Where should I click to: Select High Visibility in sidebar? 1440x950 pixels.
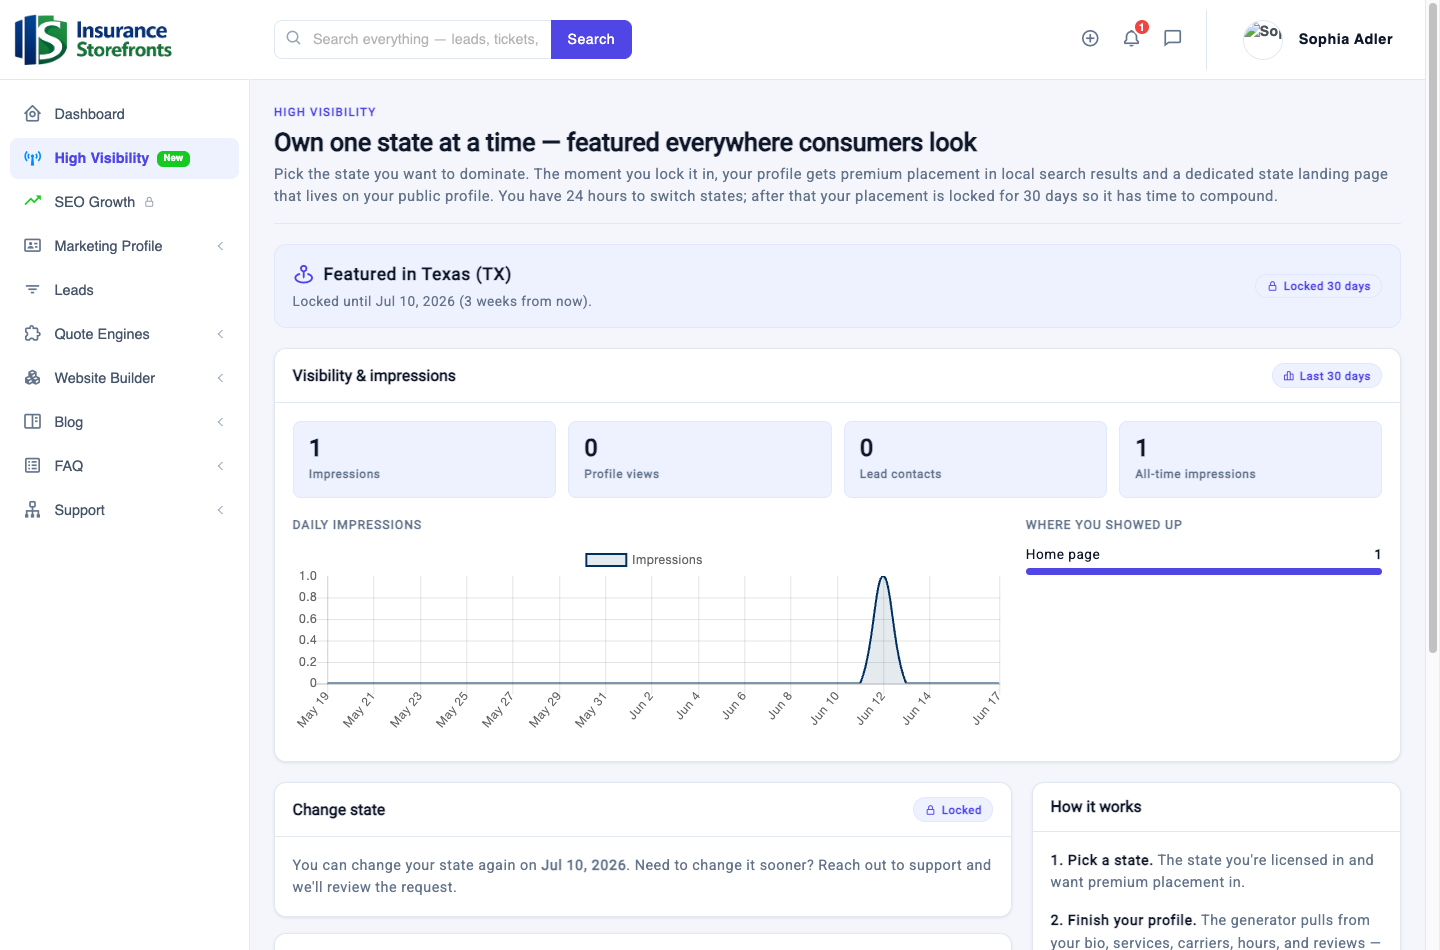[124, 158]
